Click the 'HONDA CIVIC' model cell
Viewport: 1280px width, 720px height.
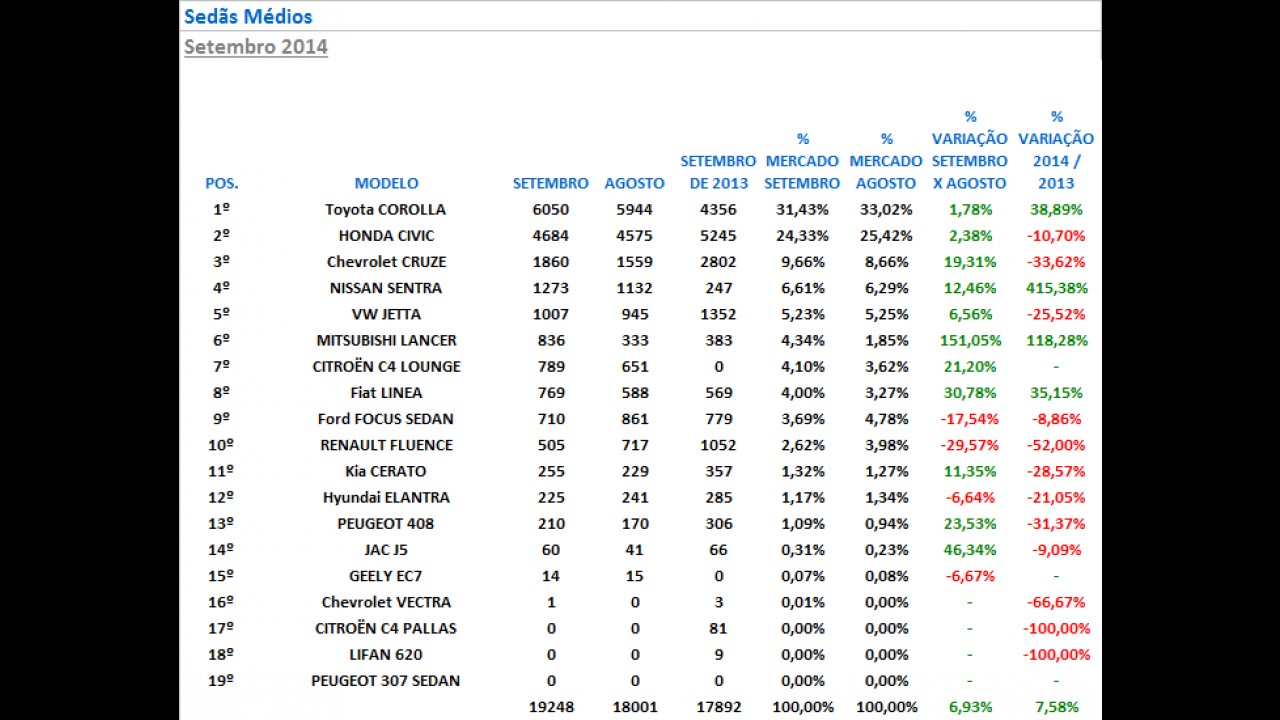tap(386, 235)
